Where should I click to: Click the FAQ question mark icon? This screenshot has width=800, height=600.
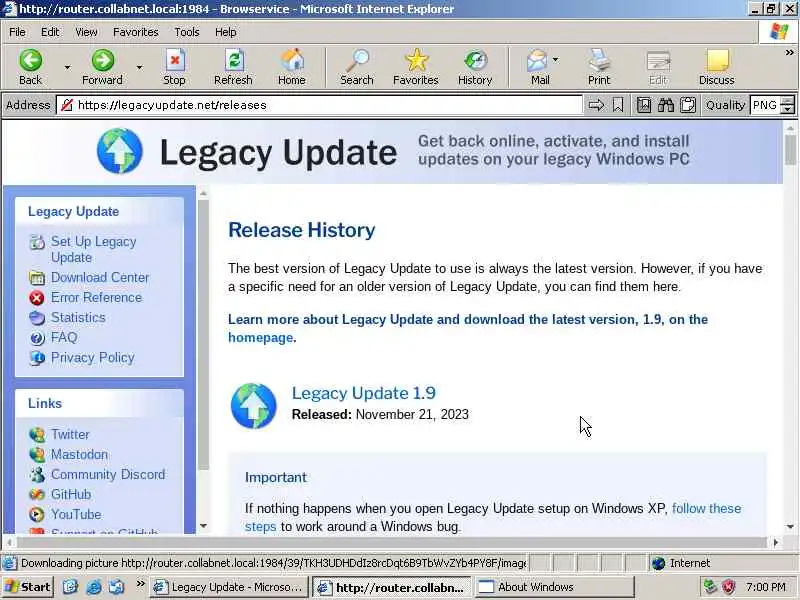coord(37,338)
